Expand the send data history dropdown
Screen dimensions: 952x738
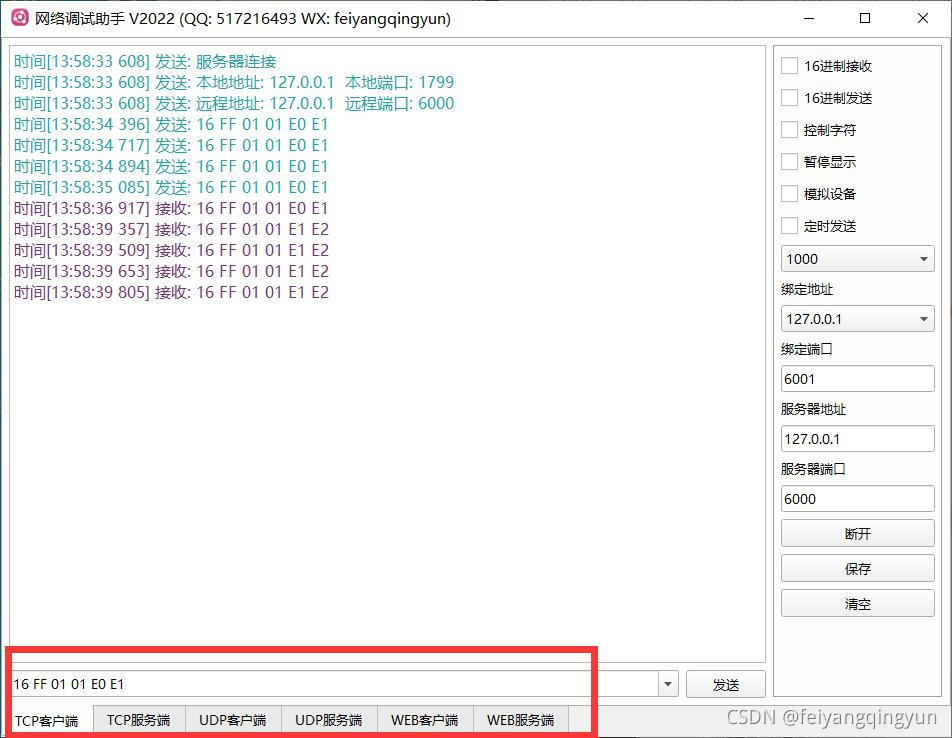[666, 684]
